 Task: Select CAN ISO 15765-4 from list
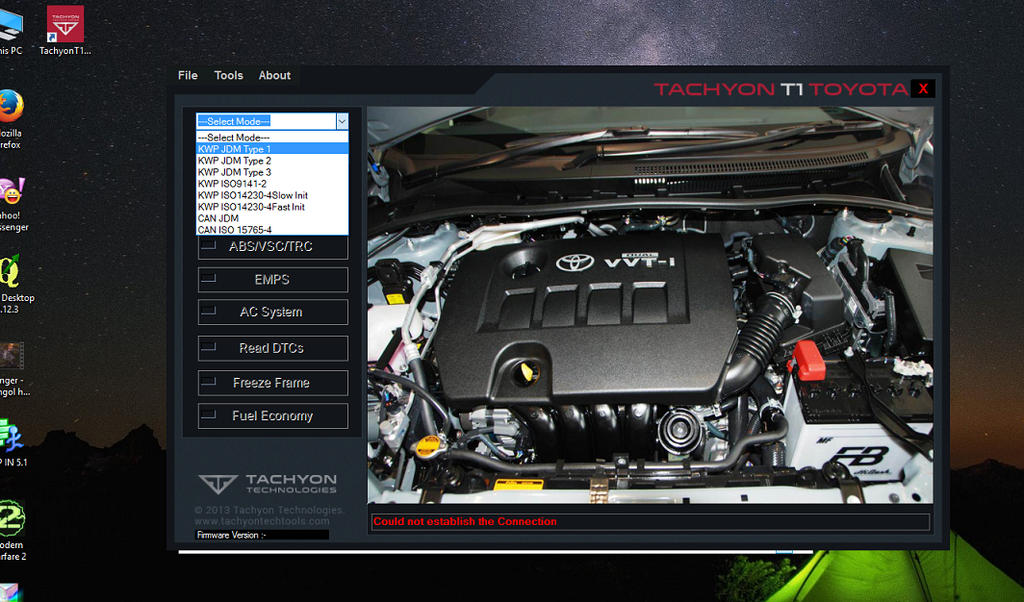tap(272, 230)
